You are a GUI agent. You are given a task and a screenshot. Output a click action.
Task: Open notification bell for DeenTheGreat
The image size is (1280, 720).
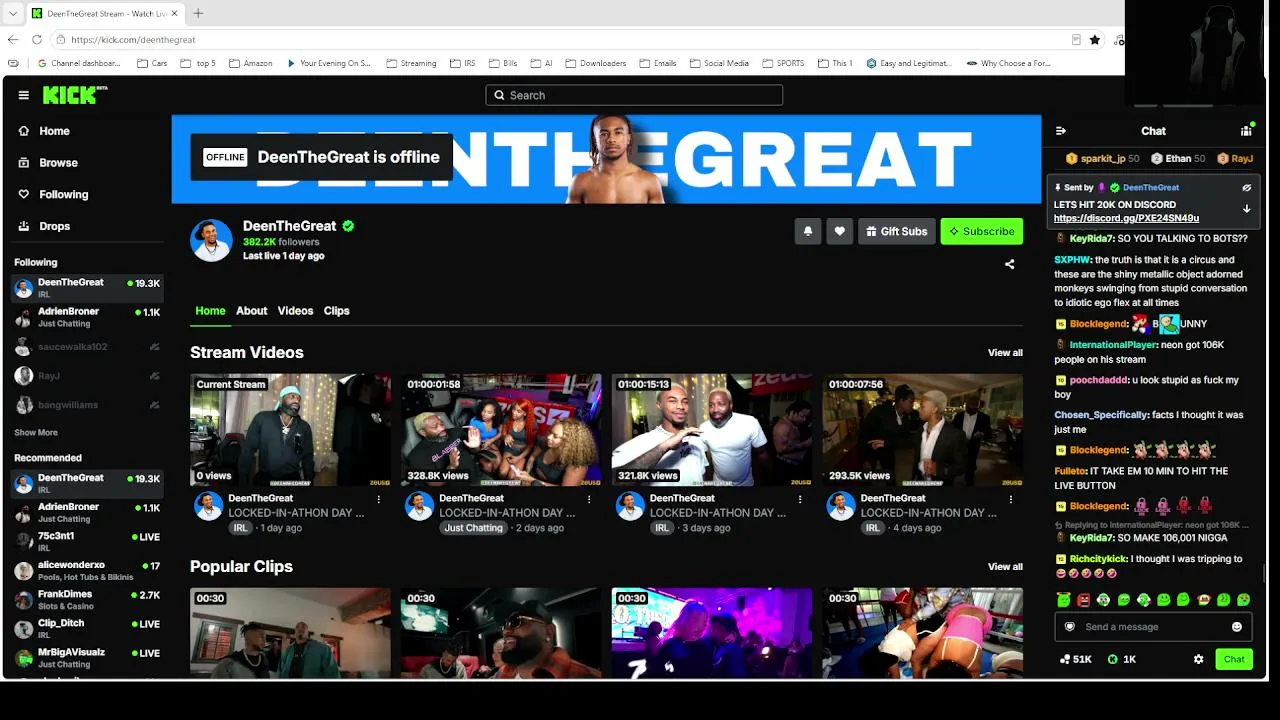pos(808,231)
